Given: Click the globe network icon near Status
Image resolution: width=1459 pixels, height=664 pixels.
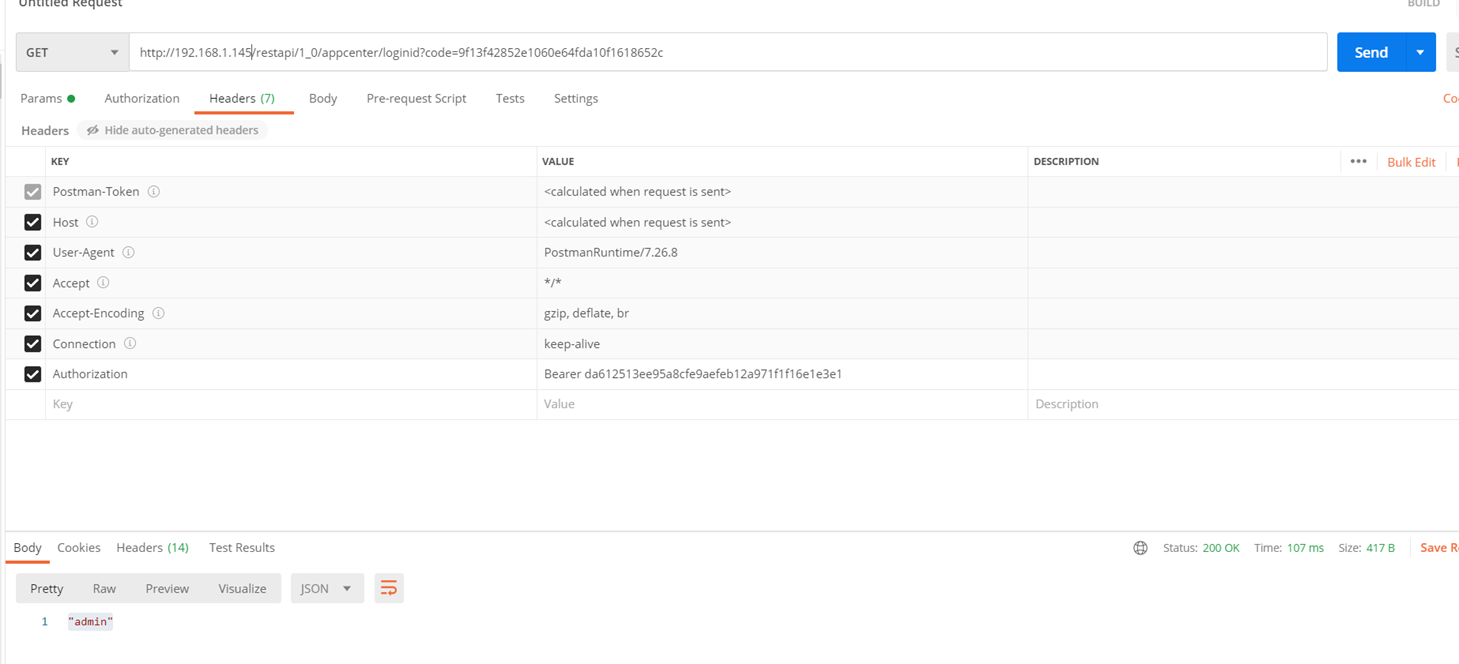Looking at the screenshot, I should click(1140, 548).
